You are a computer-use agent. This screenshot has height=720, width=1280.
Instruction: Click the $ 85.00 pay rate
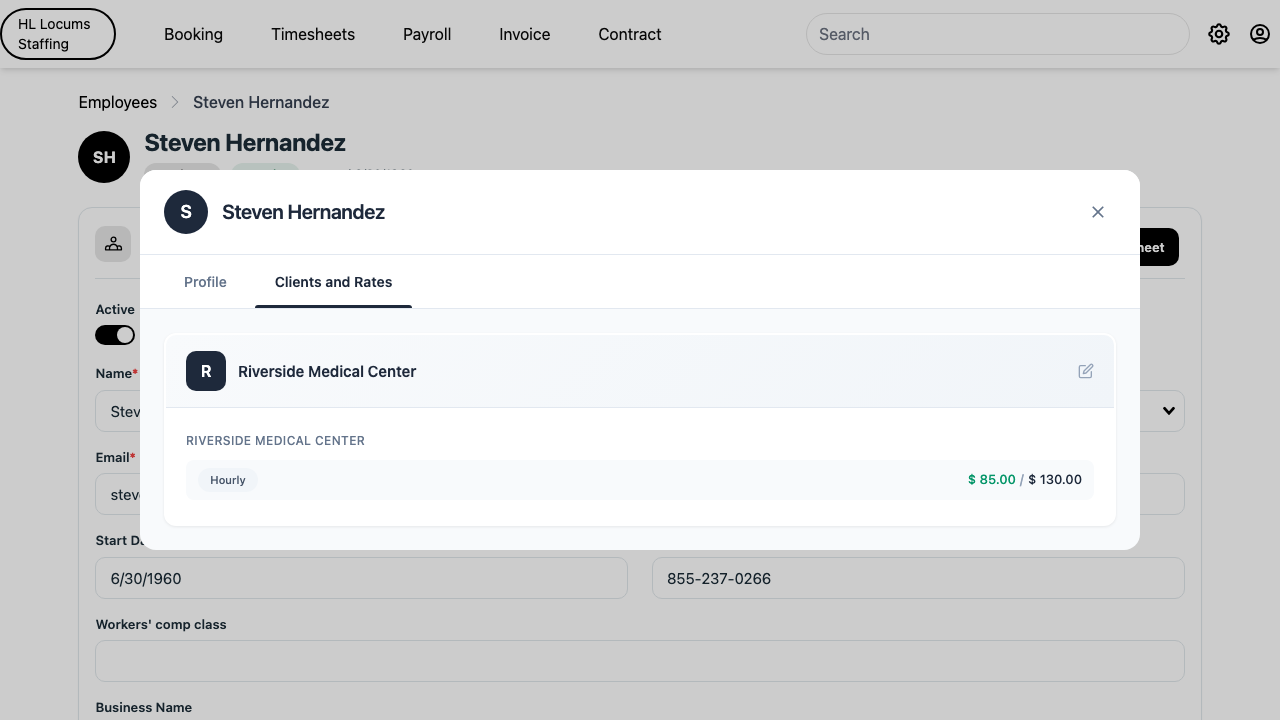(x=992, y=480)
